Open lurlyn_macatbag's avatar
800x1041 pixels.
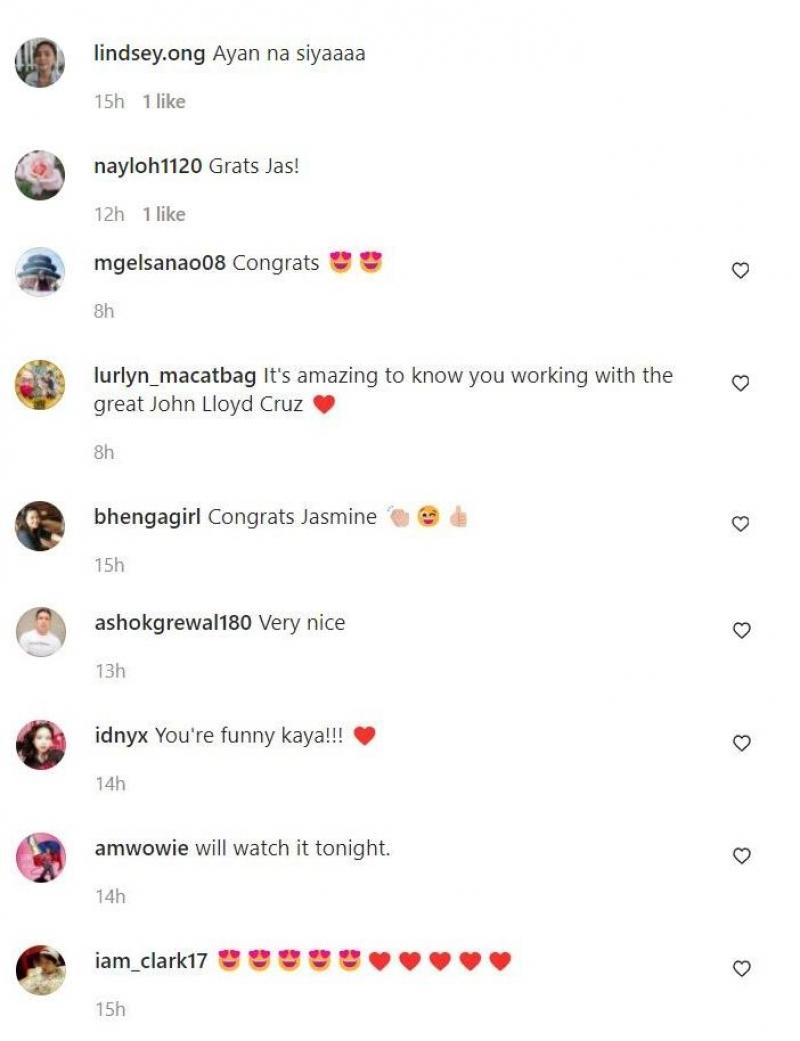coord(40,385)
